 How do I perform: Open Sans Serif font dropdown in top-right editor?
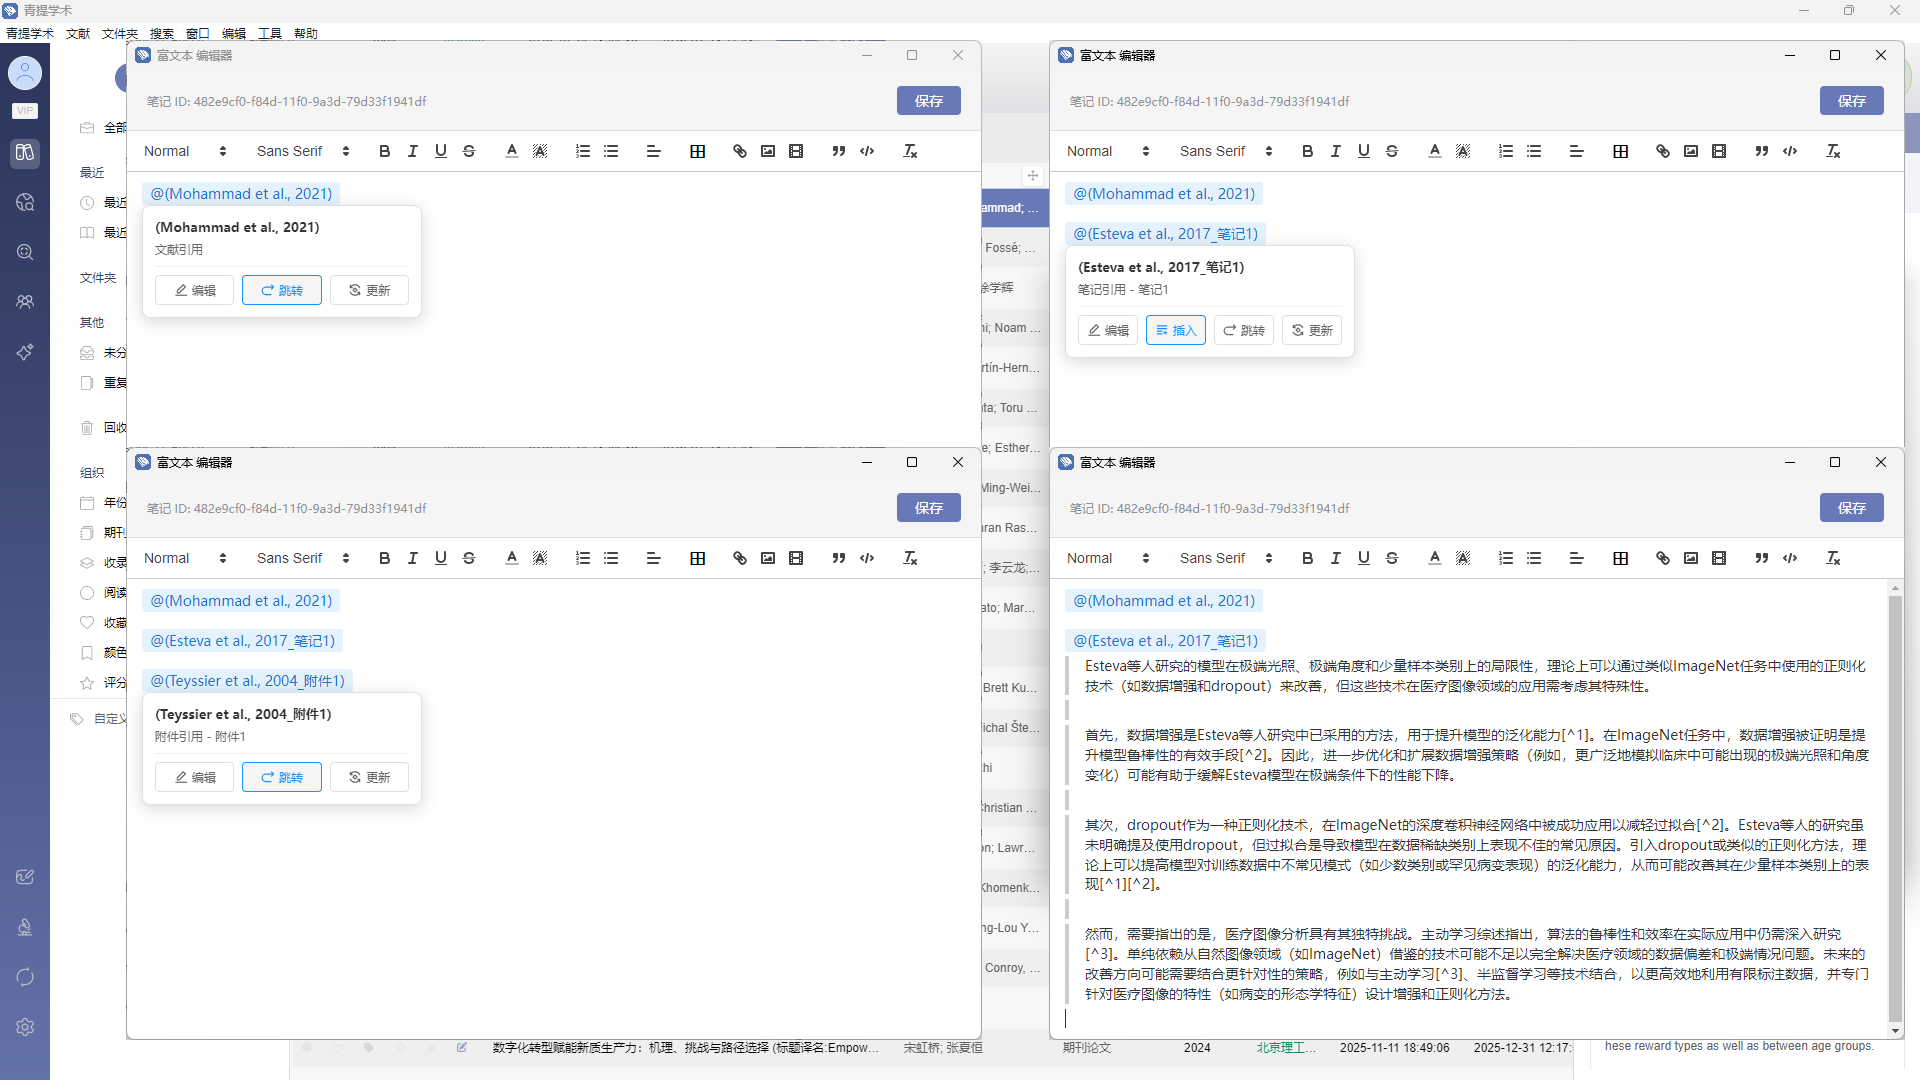coord(1225,151)
